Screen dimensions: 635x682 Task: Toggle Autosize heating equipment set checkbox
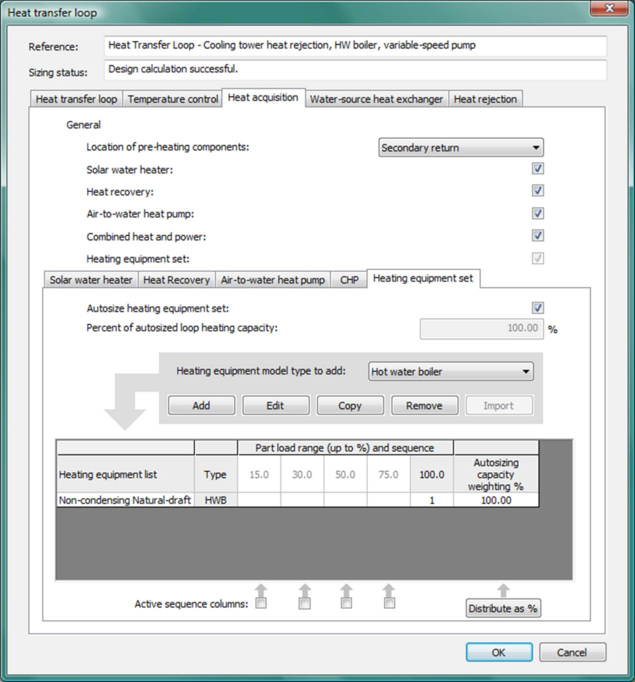[x=538, y=308]
